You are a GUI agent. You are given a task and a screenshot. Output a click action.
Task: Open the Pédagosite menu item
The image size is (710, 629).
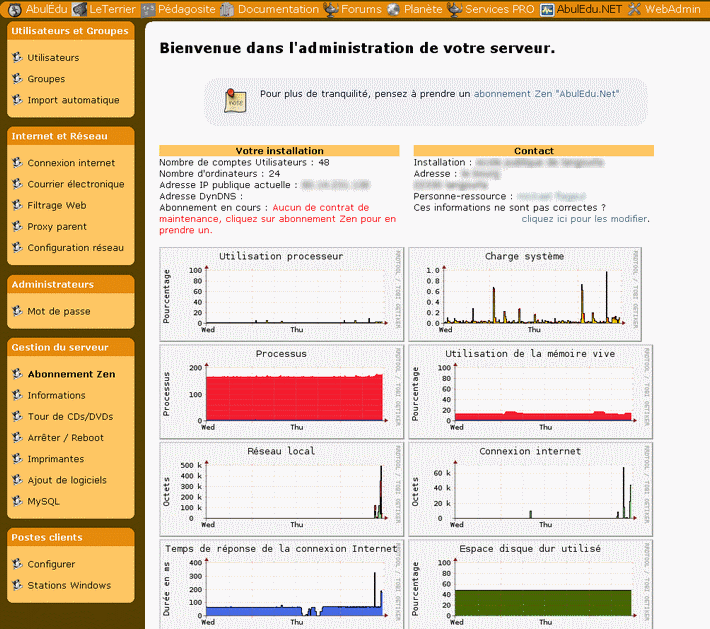point(187,9)
